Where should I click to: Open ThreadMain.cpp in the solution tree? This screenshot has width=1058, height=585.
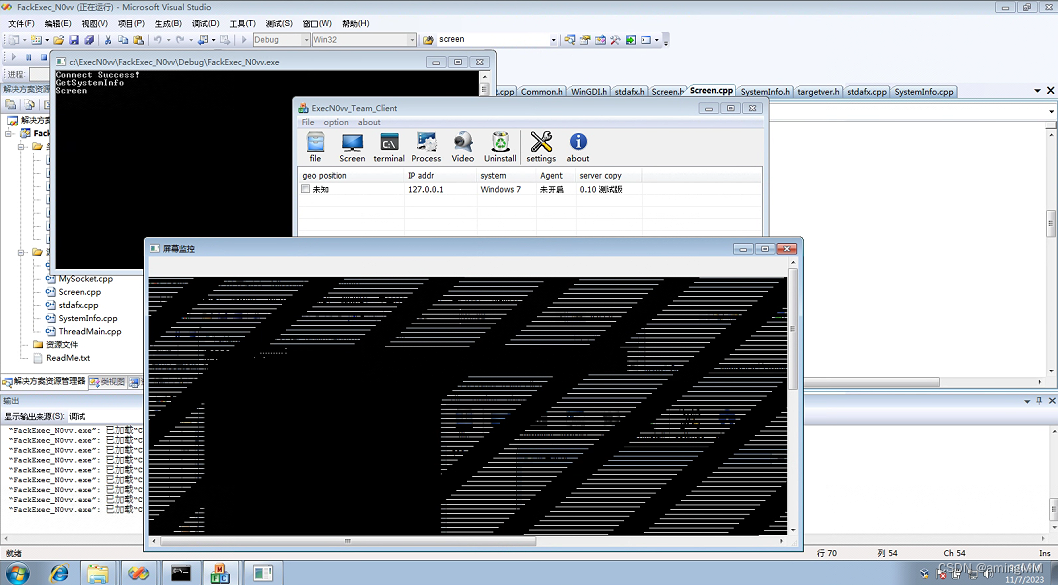(89, 331)
